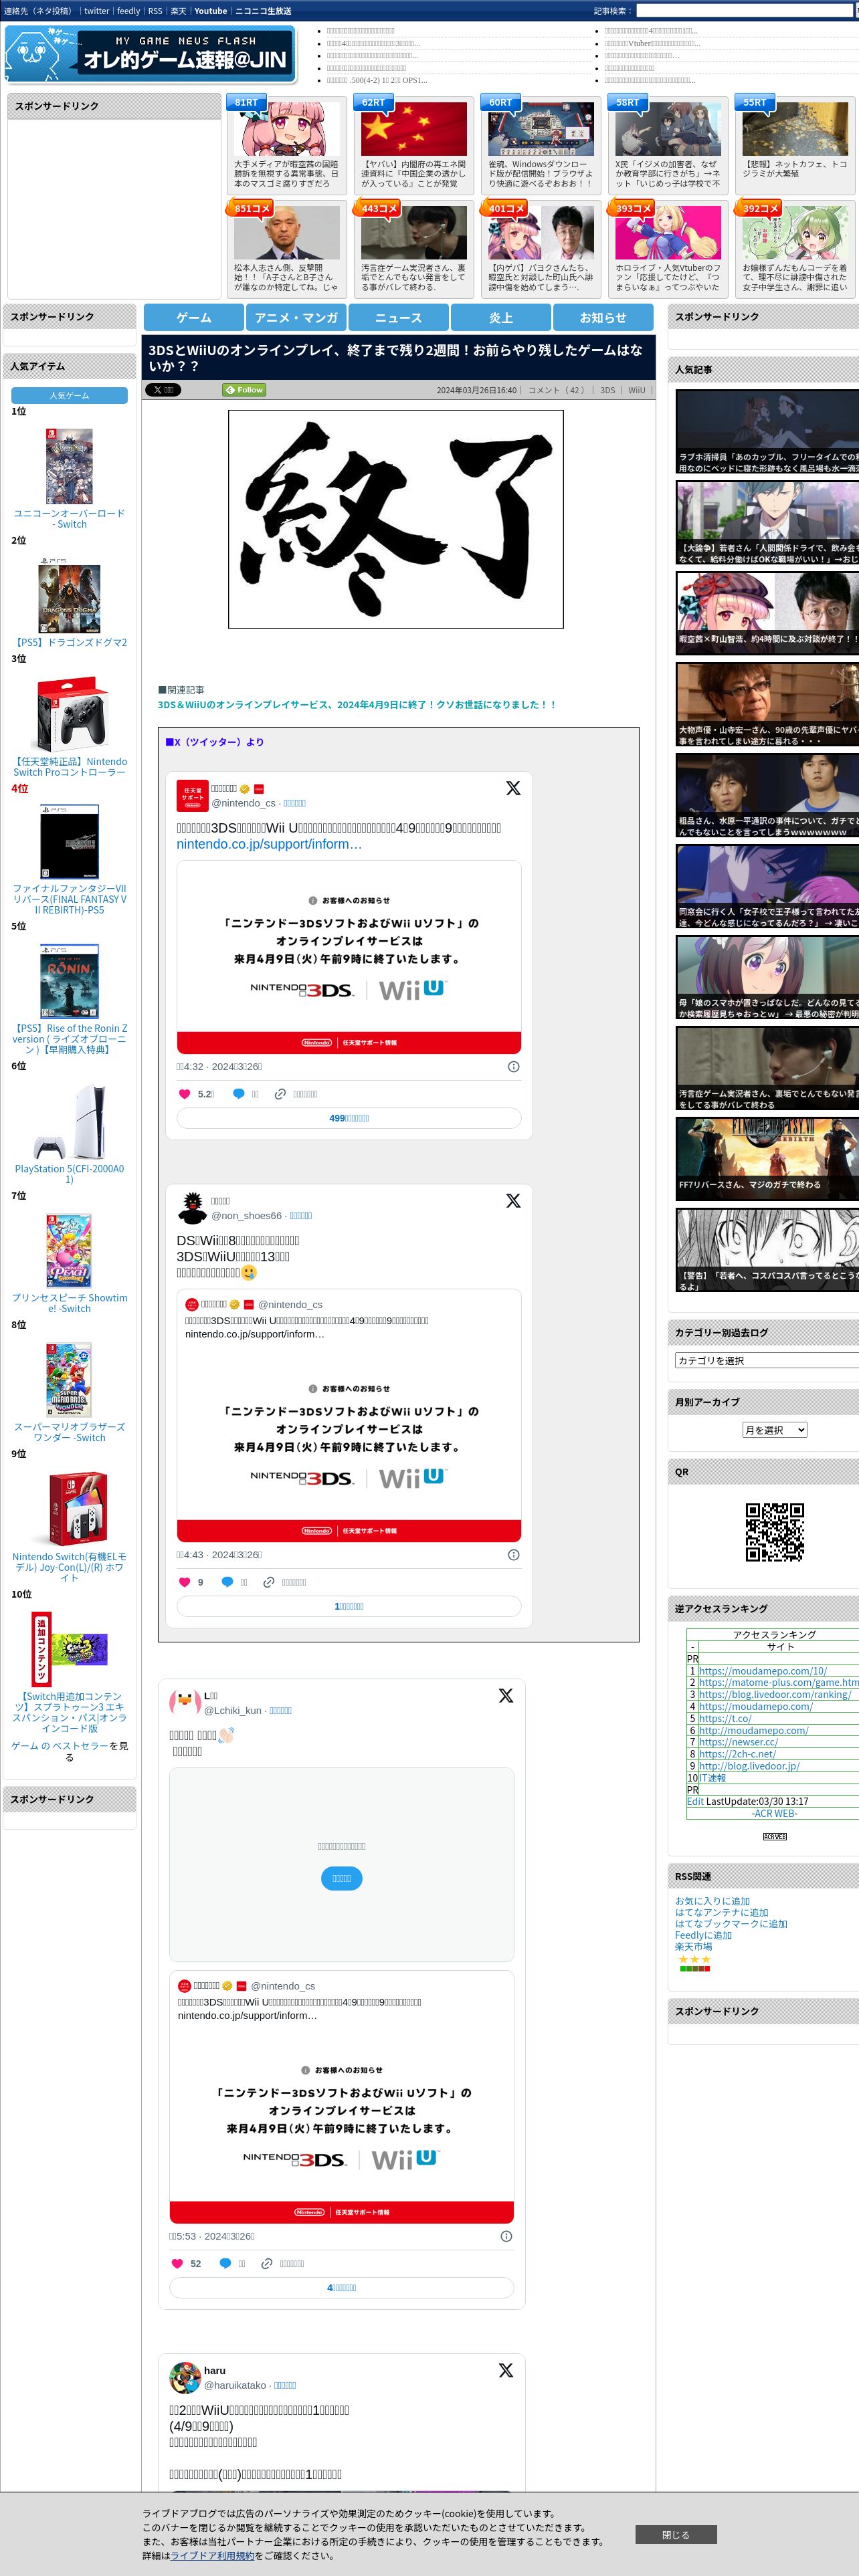859x2576 pixels.
Task: Open haruikatako profile avatar
Action: [x=185, y=2377]
